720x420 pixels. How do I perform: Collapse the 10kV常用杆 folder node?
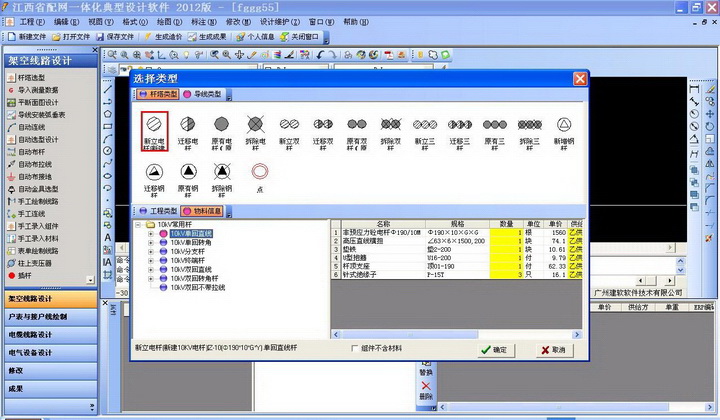tap(138, 225)
